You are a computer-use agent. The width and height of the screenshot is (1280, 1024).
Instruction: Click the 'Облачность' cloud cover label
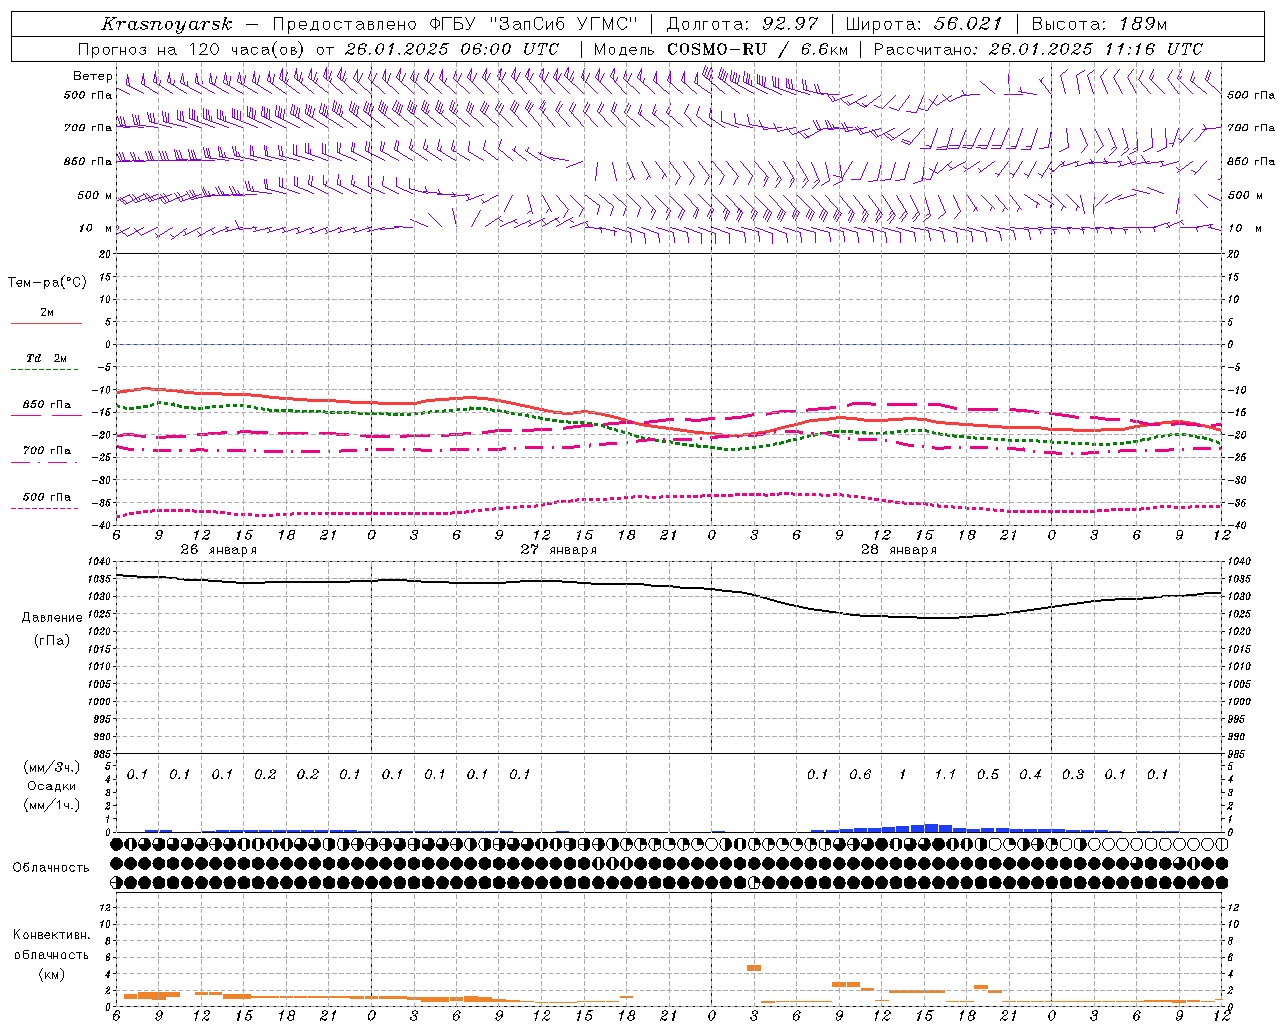click(x=51, y=867)
